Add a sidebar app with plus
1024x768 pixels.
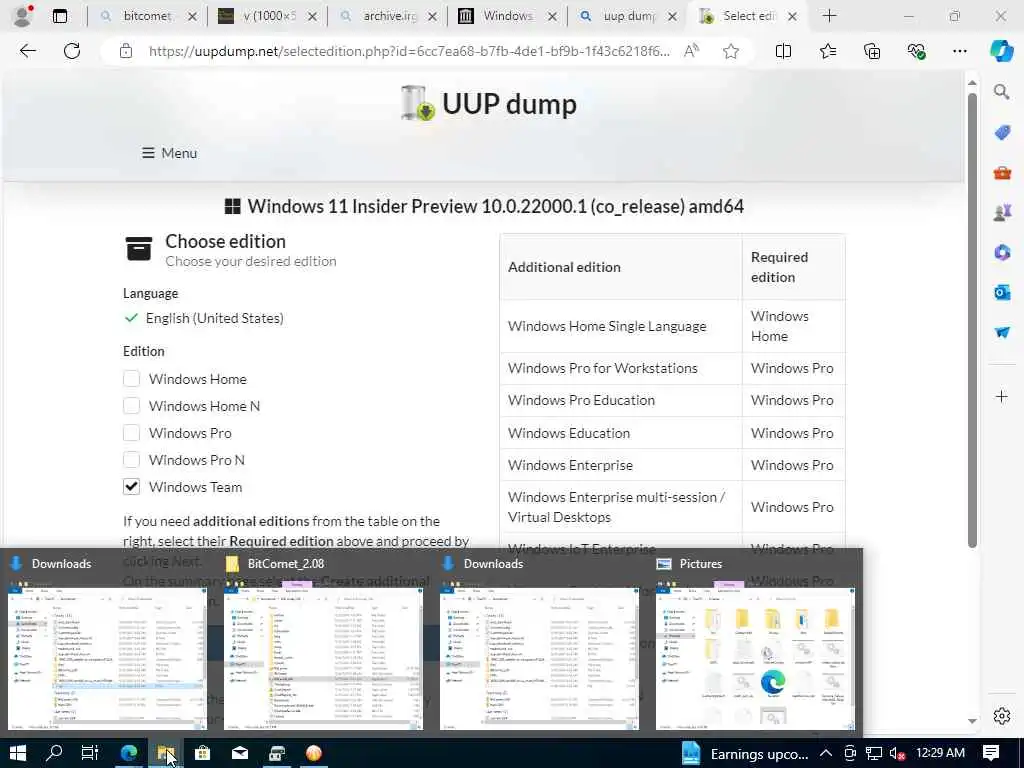tap(1002, 396)
